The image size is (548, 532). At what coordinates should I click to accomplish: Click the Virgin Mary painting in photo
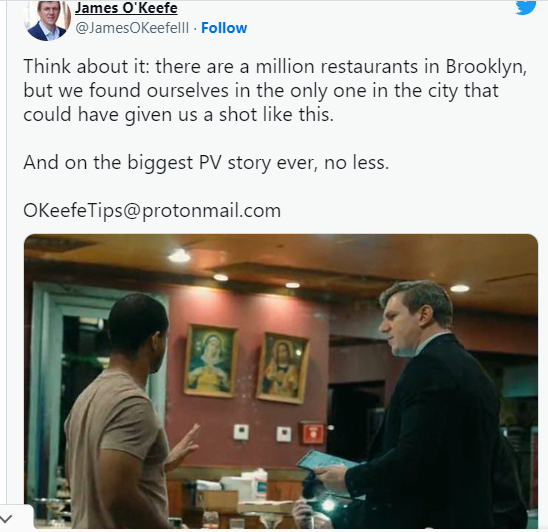211,361
